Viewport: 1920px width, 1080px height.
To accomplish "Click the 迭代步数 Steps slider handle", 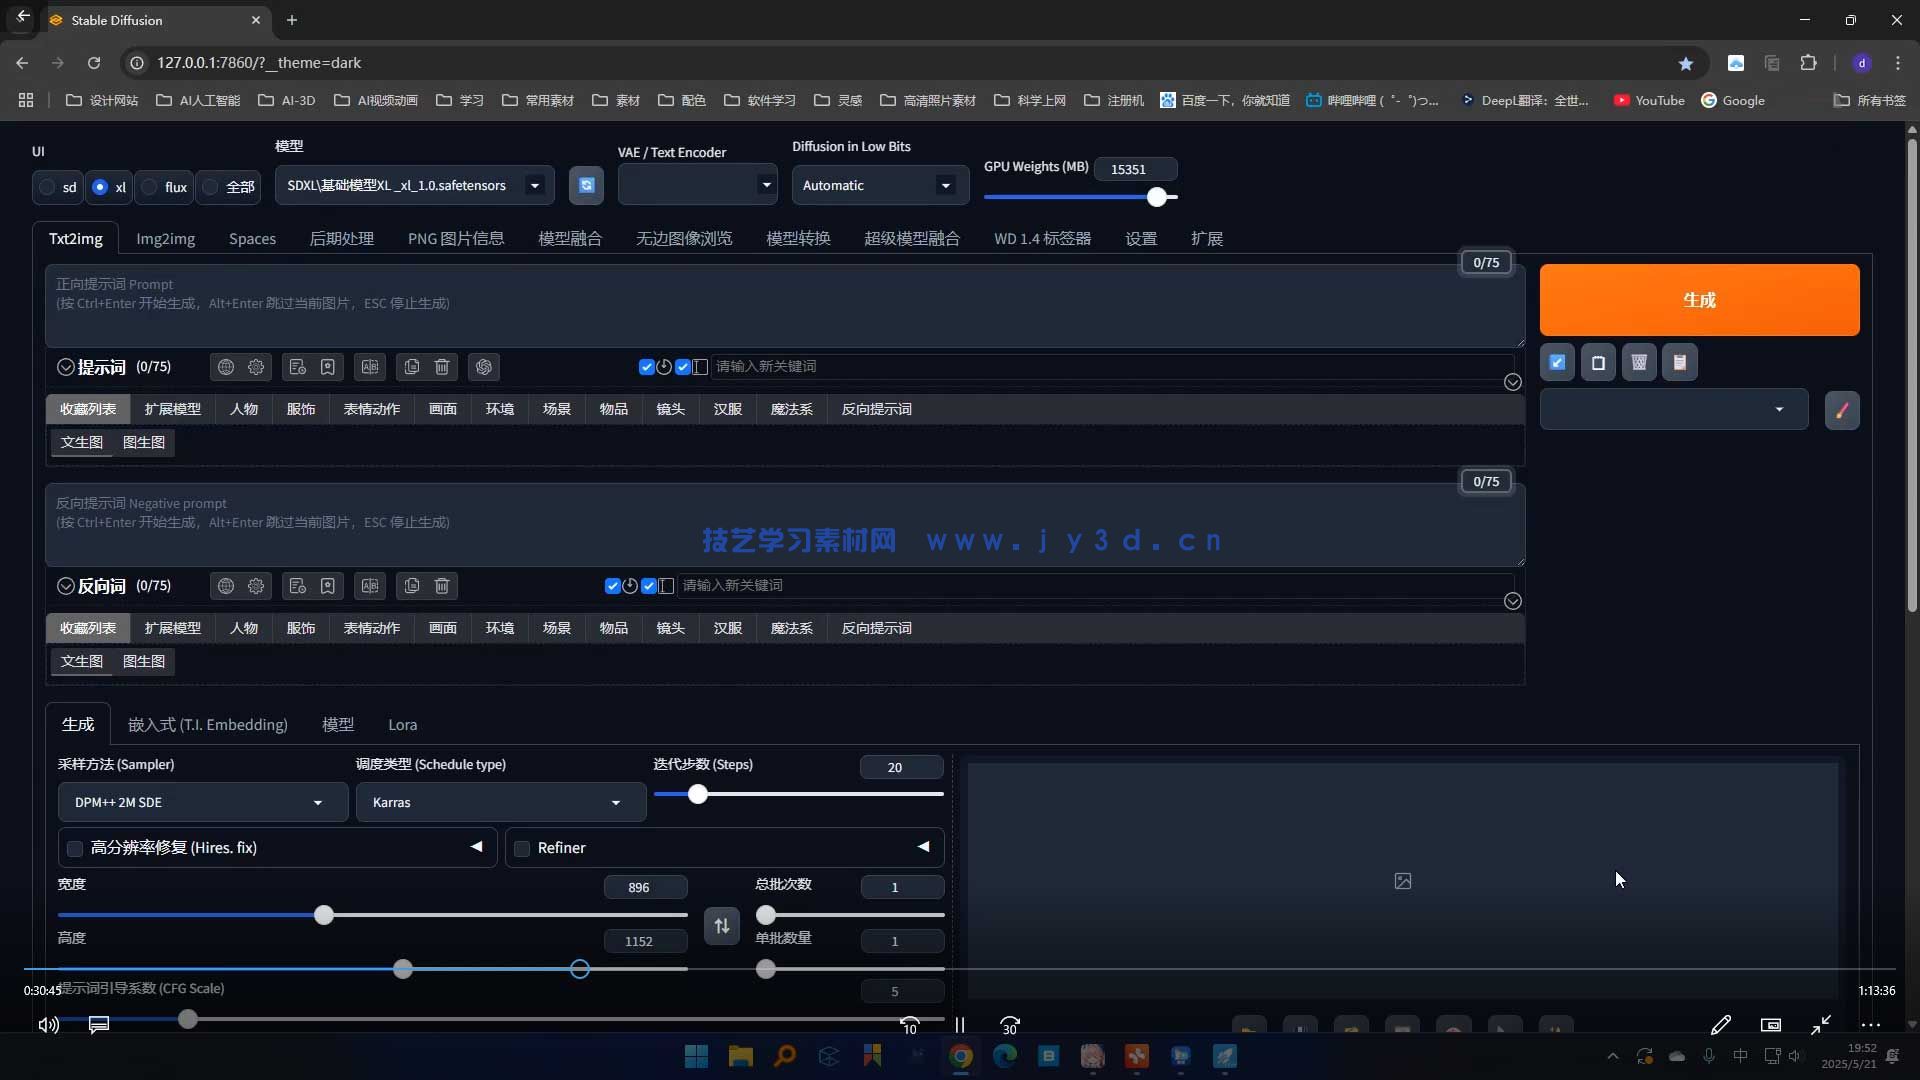I will coord(698,794).
